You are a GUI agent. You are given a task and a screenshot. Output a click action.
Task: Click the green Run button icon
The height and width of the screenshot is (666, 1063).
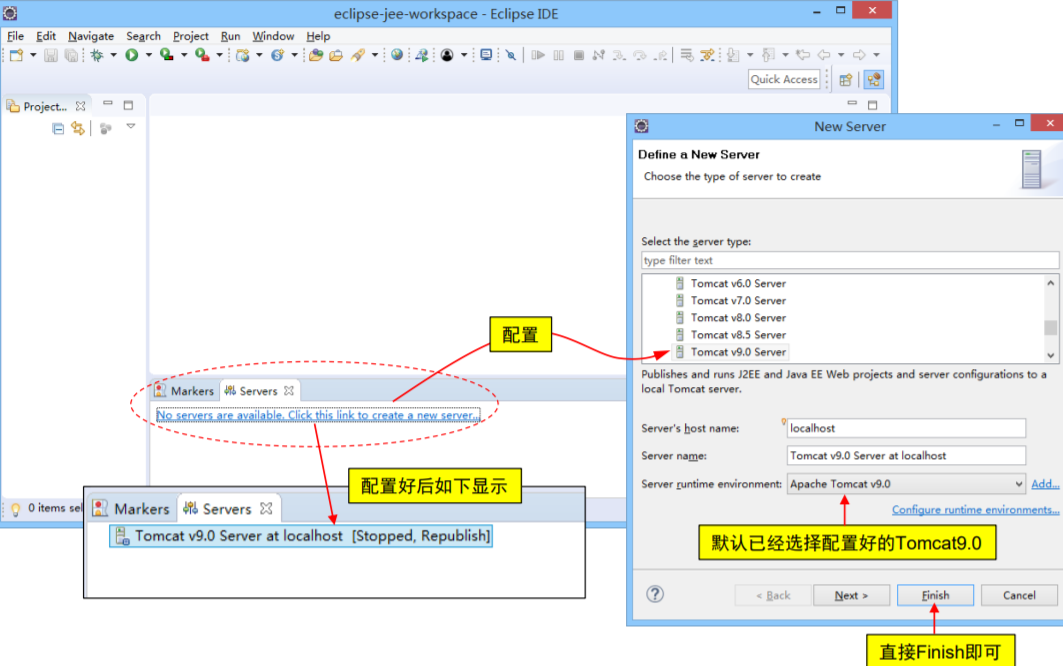[x=132, y=55]
